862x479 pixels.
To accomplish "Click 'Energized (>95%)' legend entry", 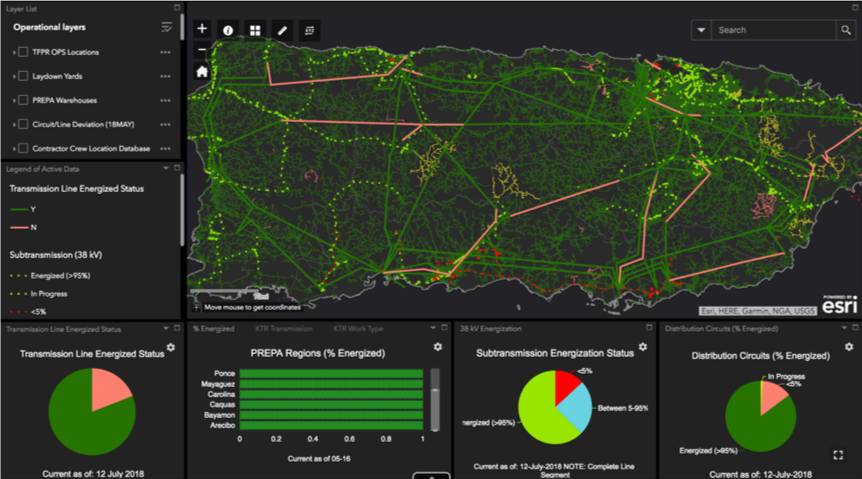I will 60,276.
